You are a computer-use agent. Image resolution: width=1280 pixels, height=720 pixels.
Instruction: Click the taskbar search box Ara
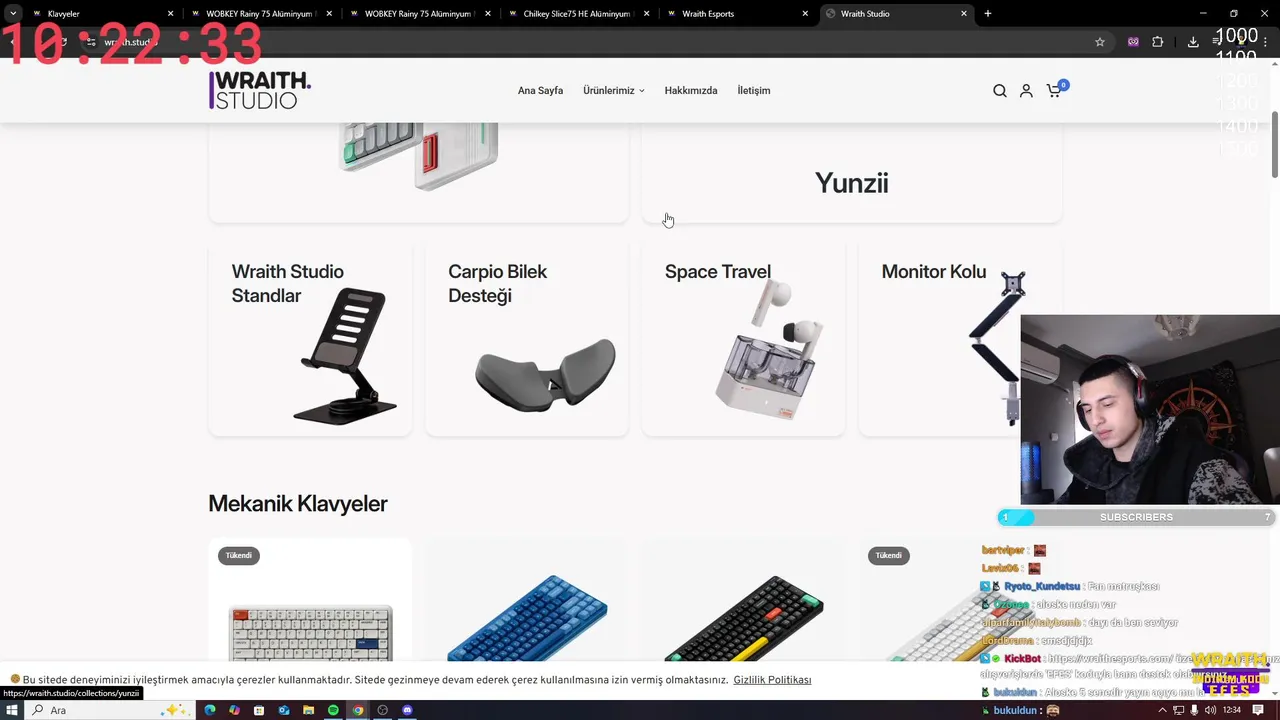[x=108, y=710]
